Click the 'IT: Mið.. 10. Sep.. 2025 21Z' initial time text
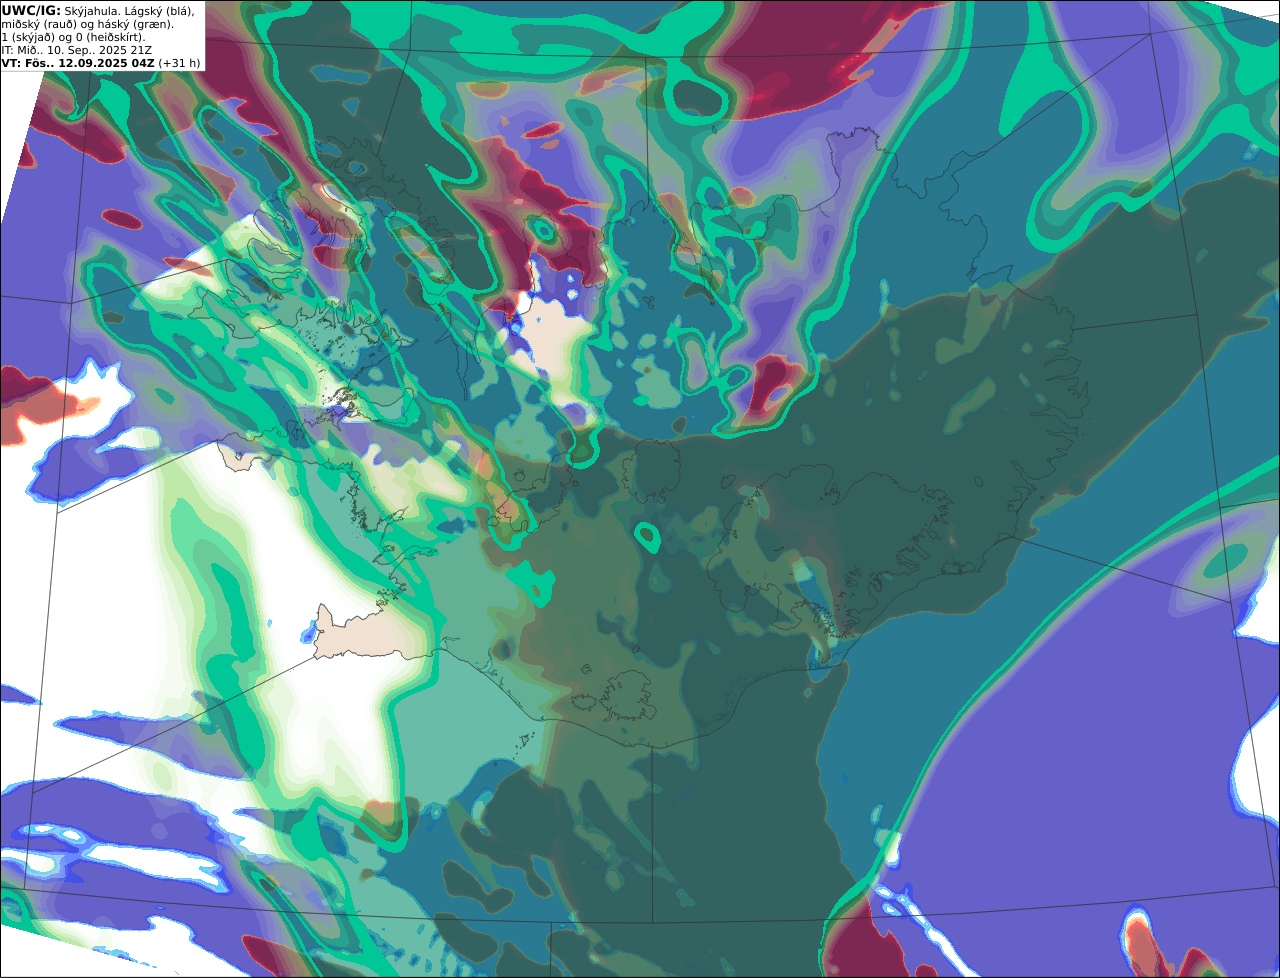 [x=76, y=50]
